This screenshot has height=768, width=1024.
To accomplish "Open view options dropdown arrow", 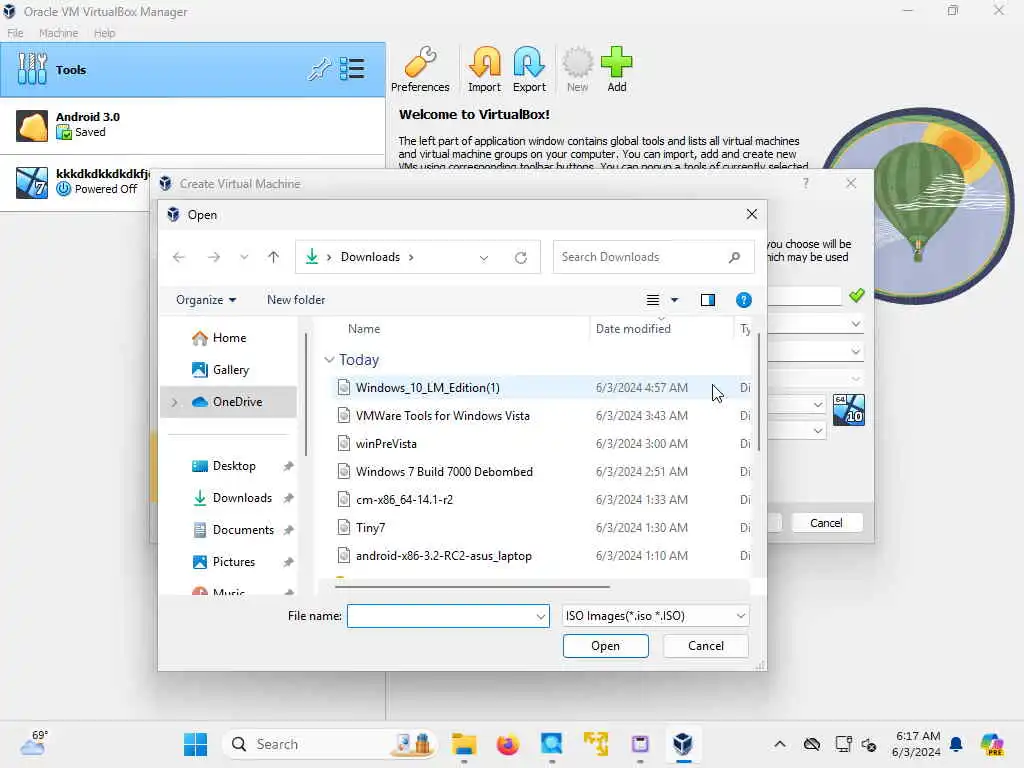I will click(x=675, y=300).
